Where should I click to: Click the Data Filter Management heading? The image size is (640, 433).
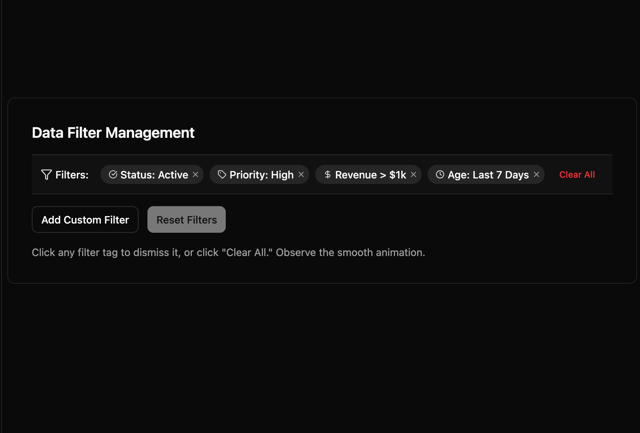pos(113,133)
